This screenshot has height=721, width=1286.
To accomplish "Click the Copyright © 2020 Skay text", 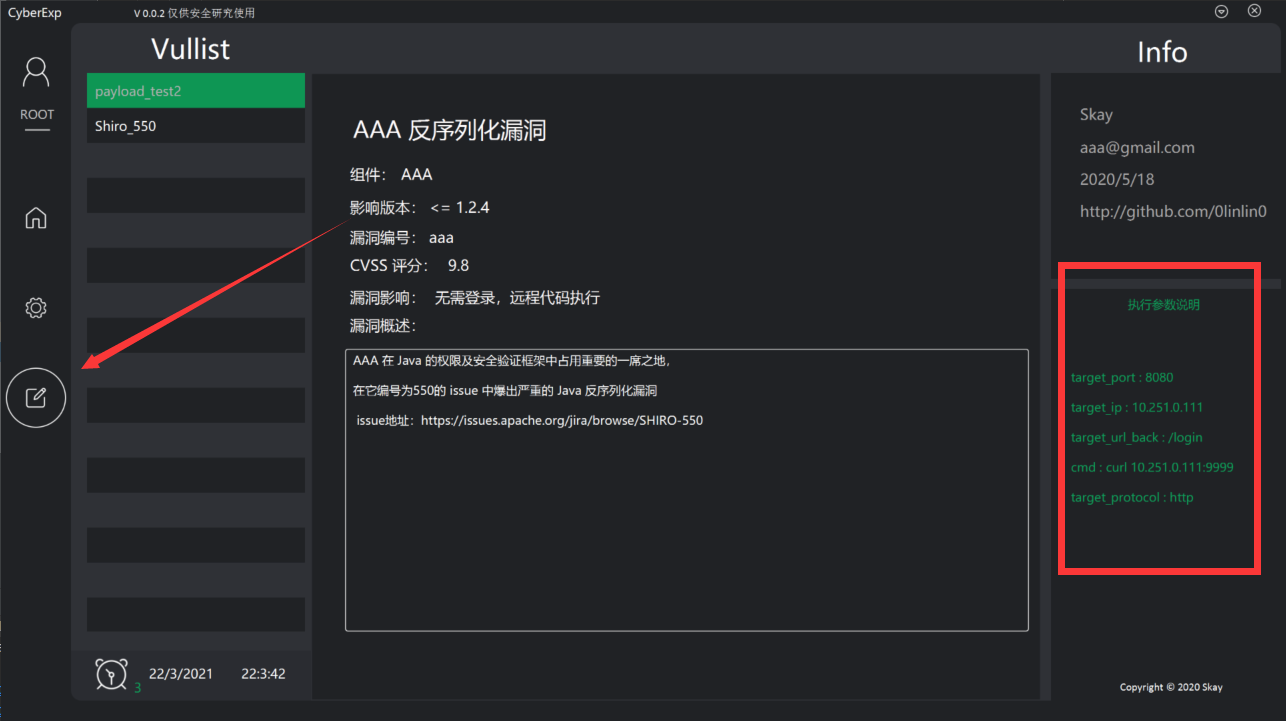I will [x=1171, y=687].
